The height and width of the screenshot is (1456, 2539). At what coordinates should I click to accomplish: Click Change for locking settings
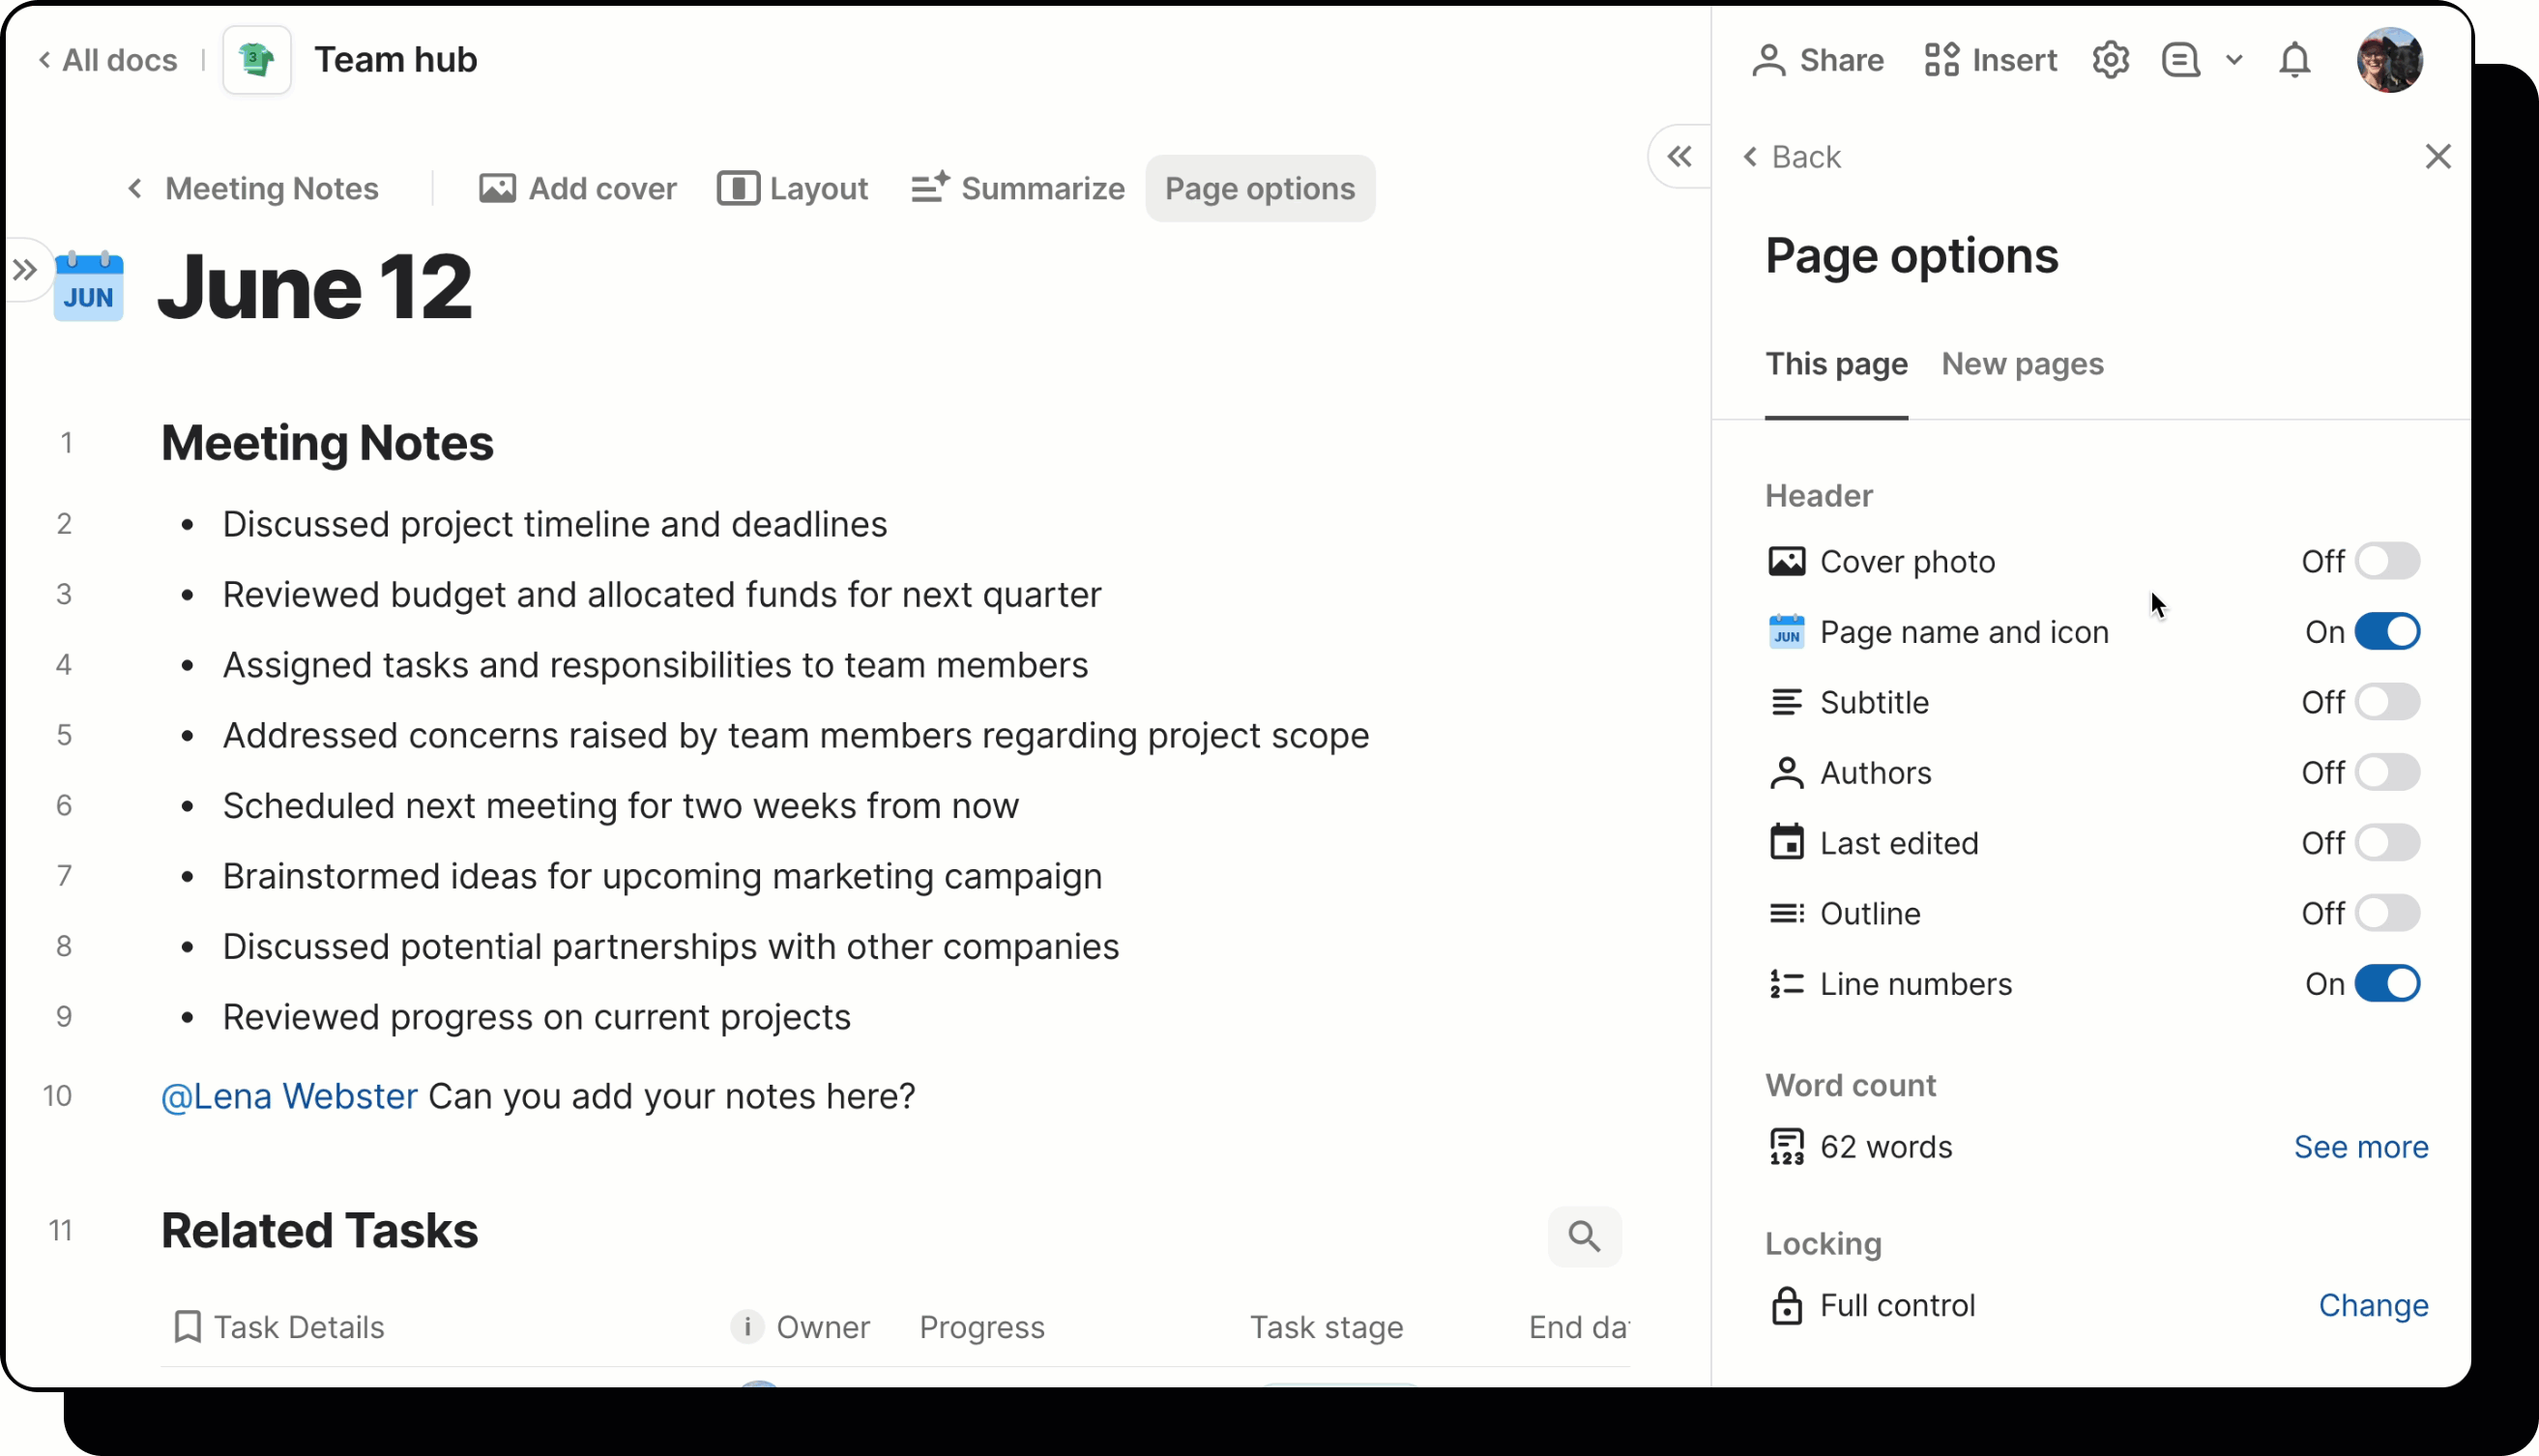(2373, 1305)
